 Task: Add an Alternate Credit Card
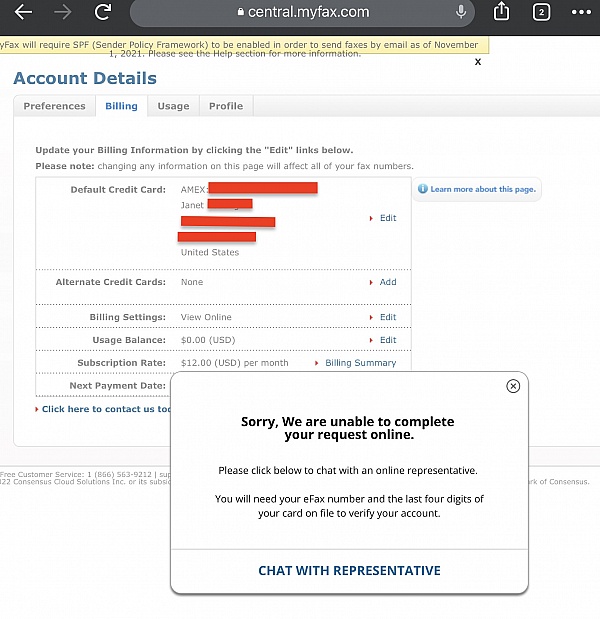tap(387, 282)
